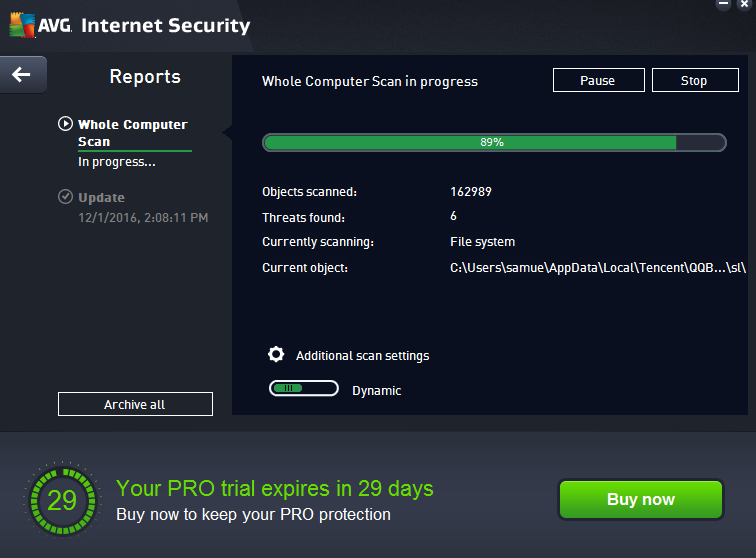Pause the whole computer scan
This screenshot has height=558, width=756.
coord(597,81)
